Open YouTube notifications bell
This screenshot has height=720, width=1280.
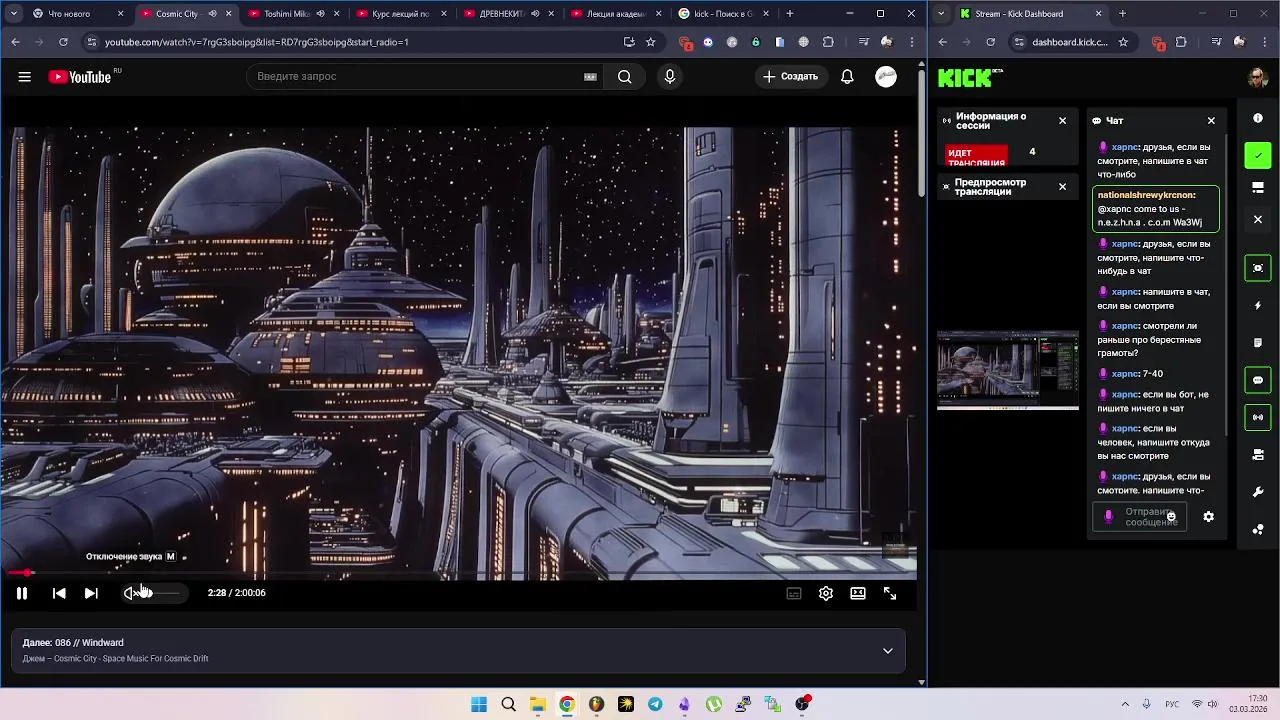pyautogui.click(x=847, y=77)
